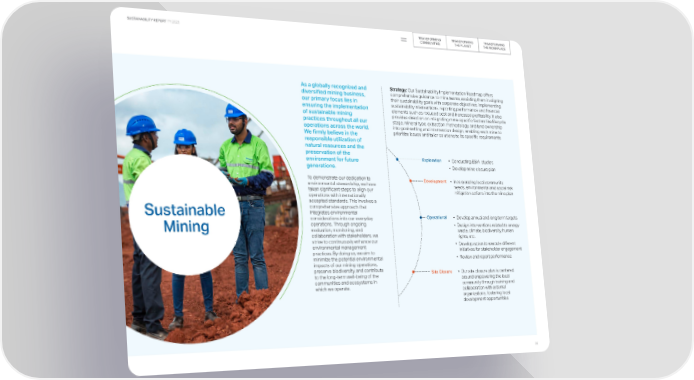Switch to the Transforming the Planet tab
694x380 pixels.
[462, 44]
